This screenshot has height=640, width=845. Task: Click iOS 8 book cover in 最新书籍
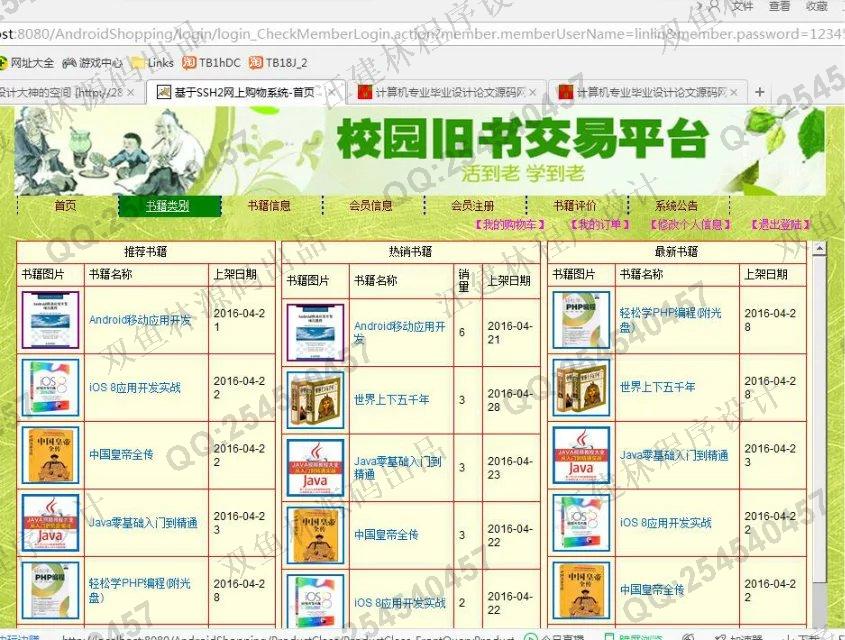point(581,523)
